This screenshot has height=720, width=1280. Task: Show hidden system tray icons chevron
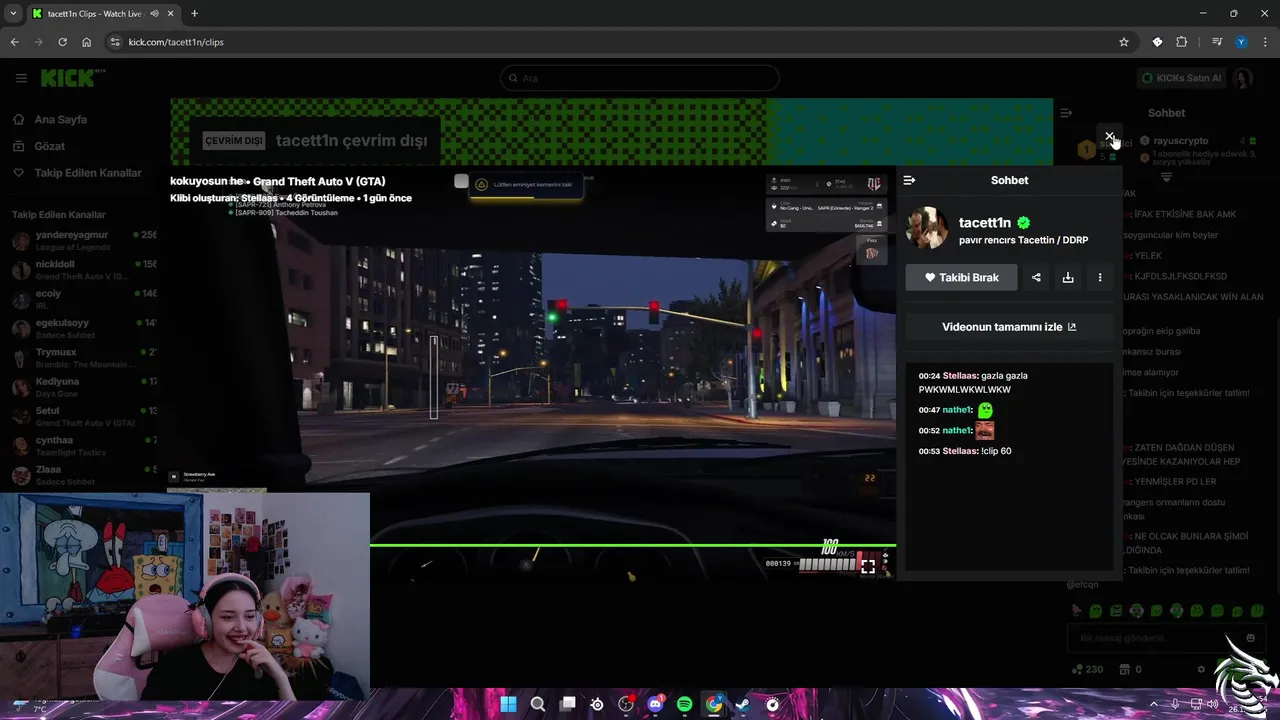coord(1153,704)
